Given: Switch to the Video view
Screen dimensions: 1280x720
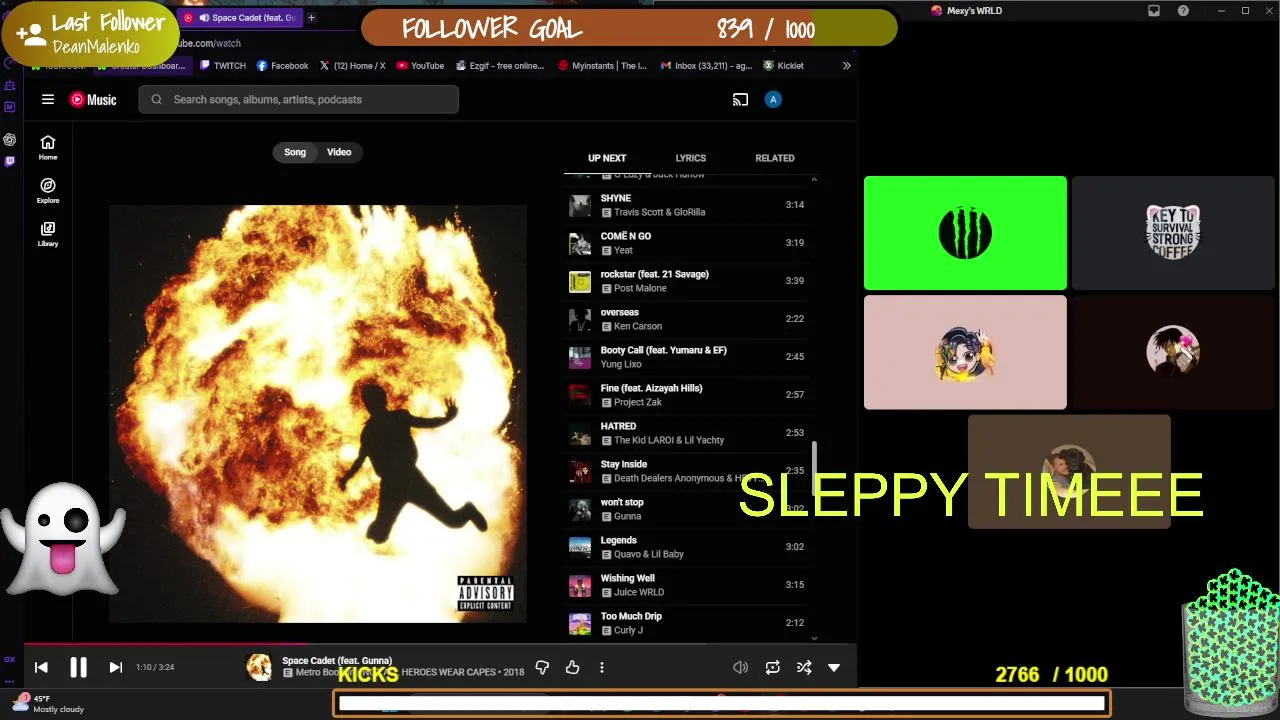Looking at the screenshot, I should tap(339, 152).
